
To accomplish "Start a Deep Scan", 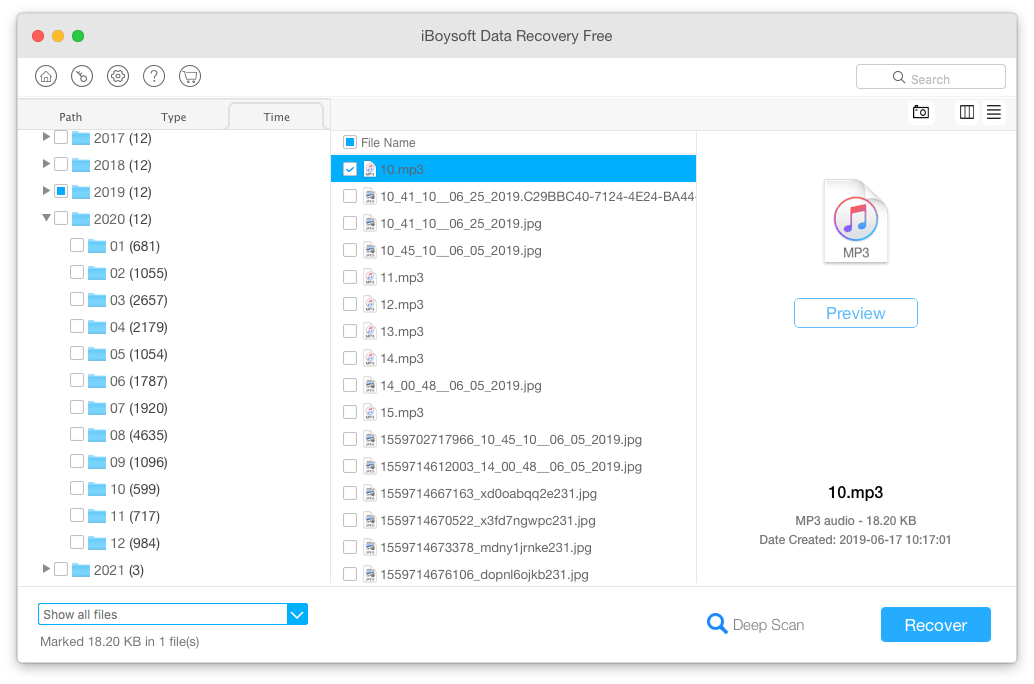I will [x=755, y=625].
